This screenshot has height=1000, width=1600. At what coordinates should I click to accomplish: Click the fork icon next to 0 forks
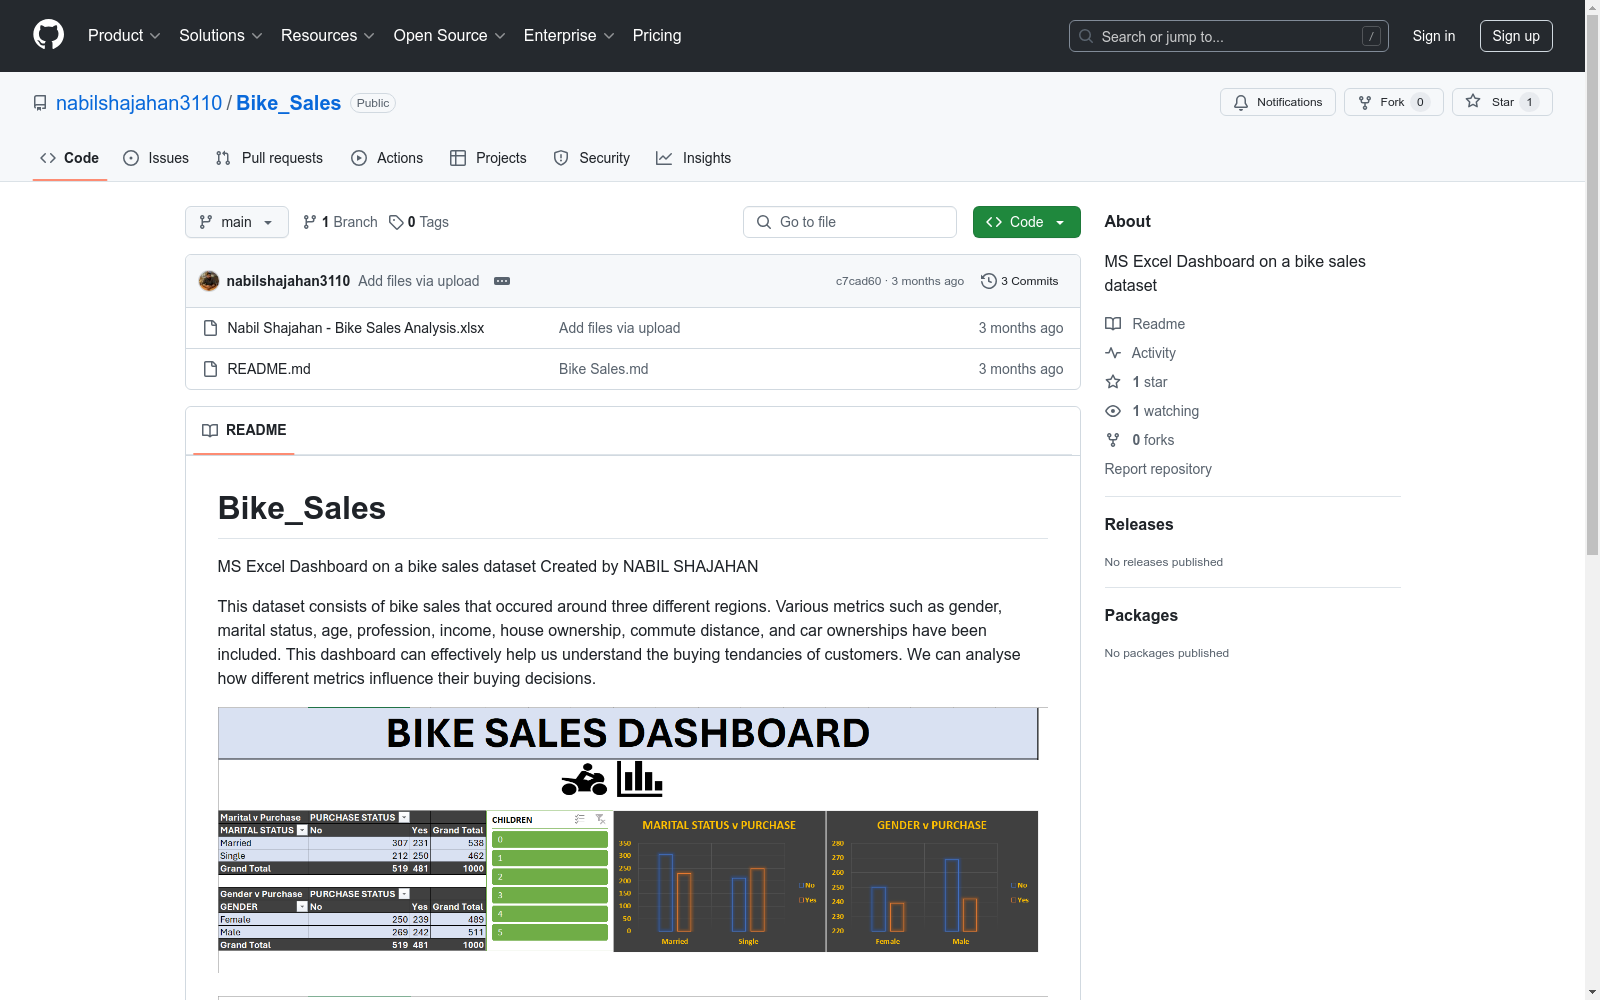pos(1113,440)
